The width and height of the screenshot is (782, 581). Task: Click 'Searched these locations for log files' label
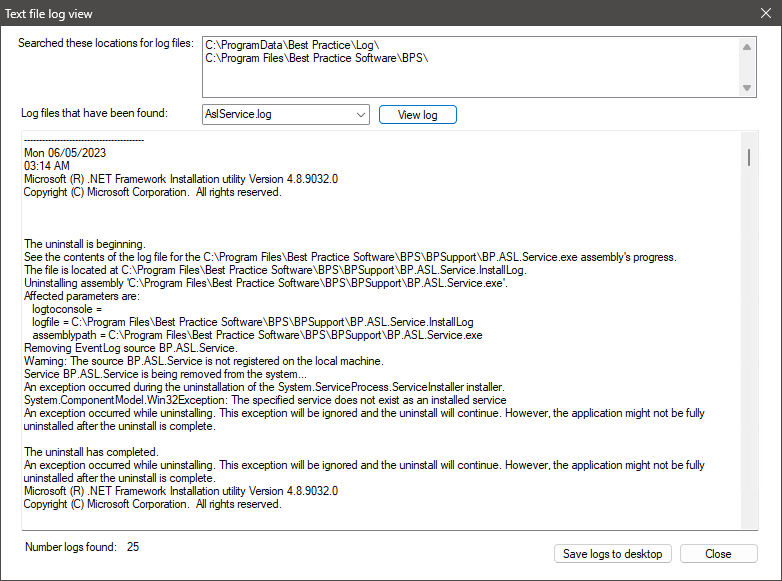(106, 43)
